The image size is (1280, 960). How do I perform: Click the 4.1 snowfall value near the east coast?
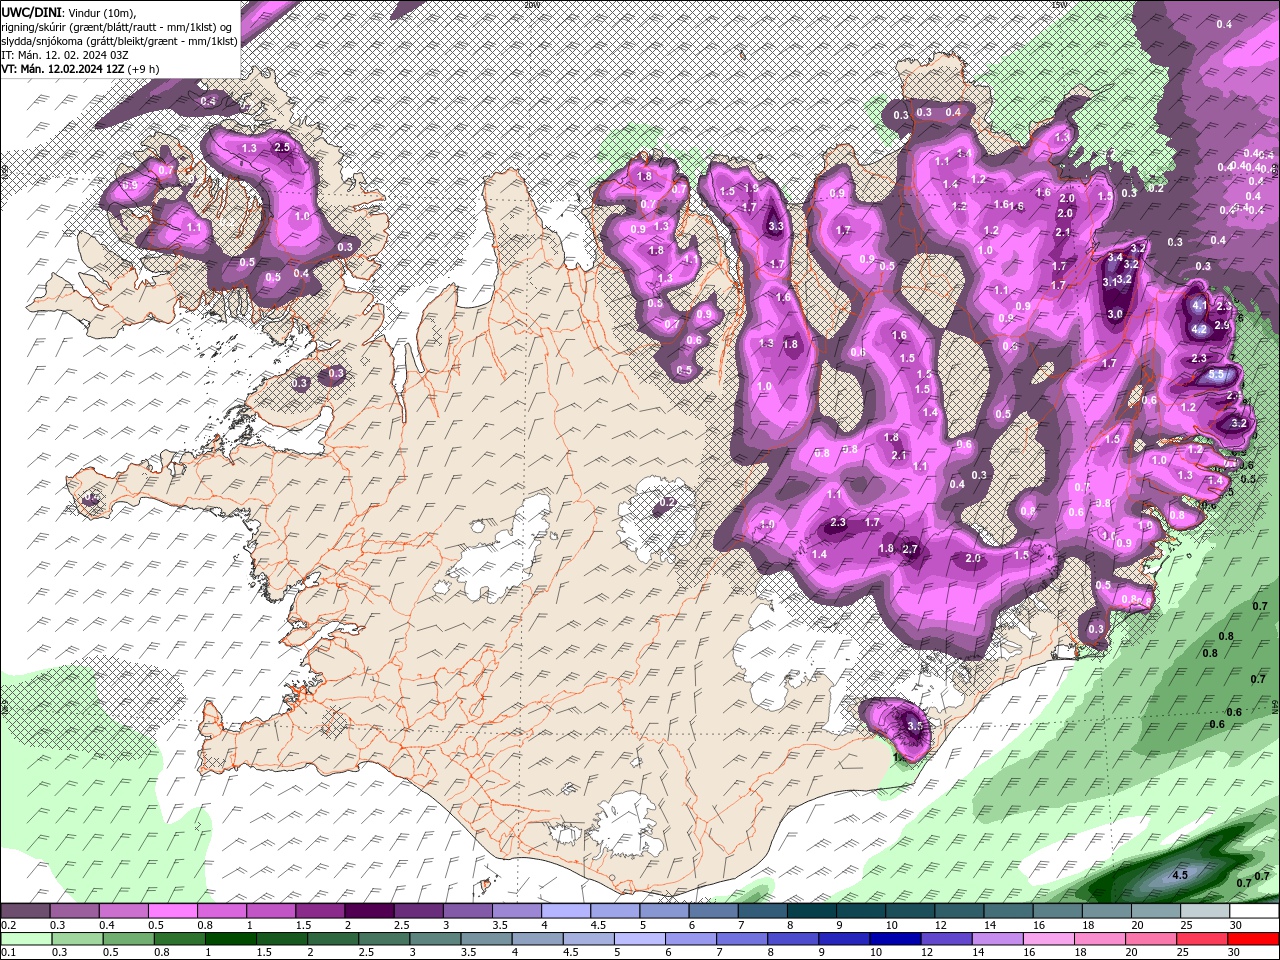coord(1200,306)
